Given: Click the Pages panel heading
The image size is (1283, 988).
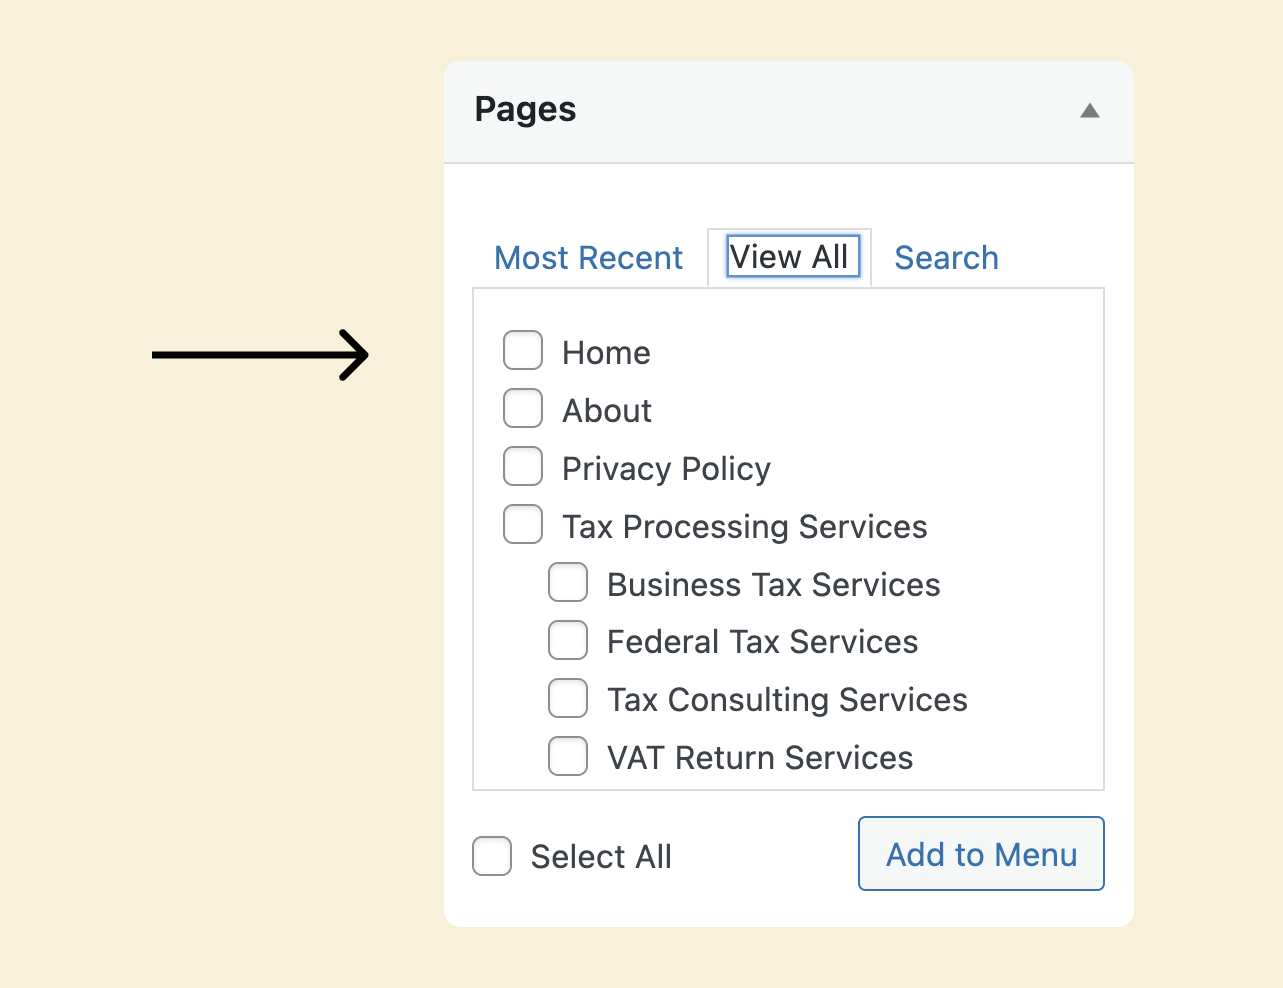Looking at the screenshot, I should (x=525, y=109).
